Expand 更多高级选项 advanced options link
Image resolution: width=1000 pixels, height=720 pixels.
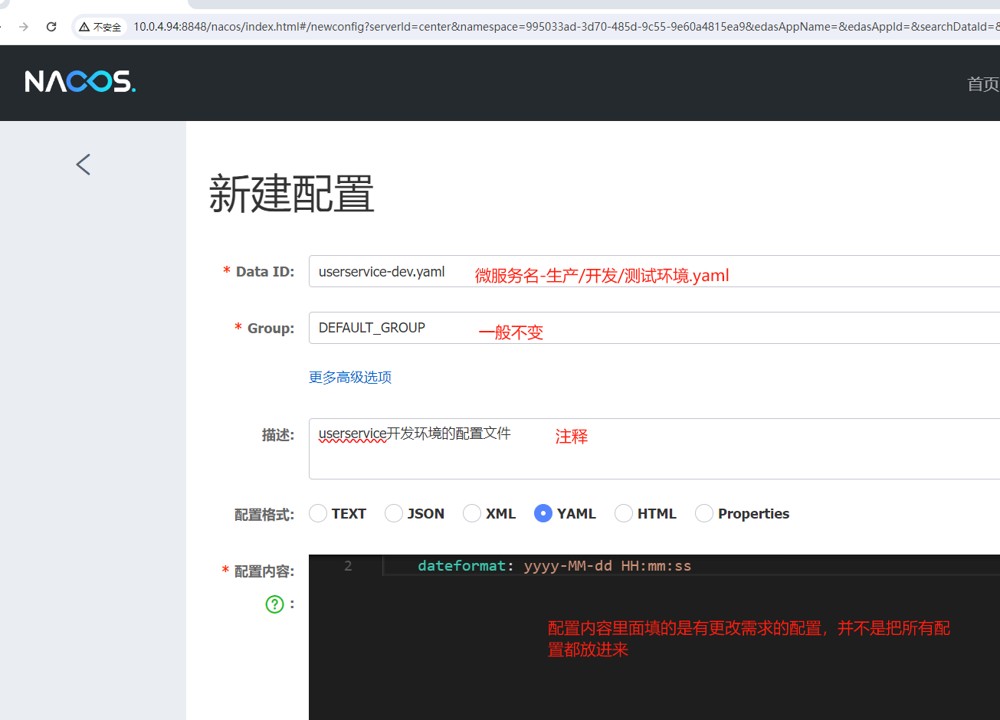(x=350, y=378)
